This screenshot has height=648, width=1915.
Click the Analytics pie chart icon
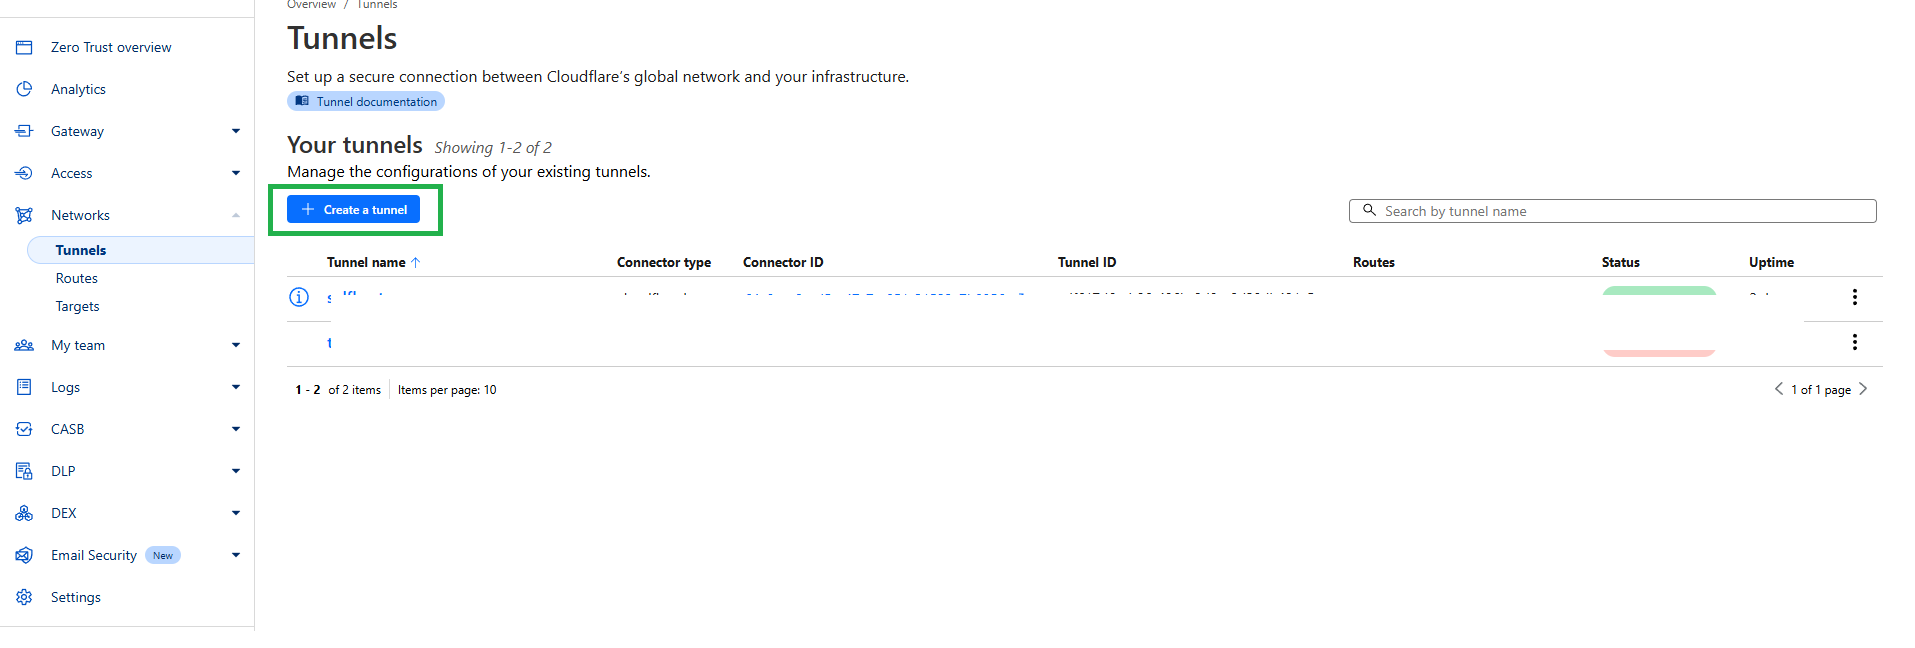(24, 89)
